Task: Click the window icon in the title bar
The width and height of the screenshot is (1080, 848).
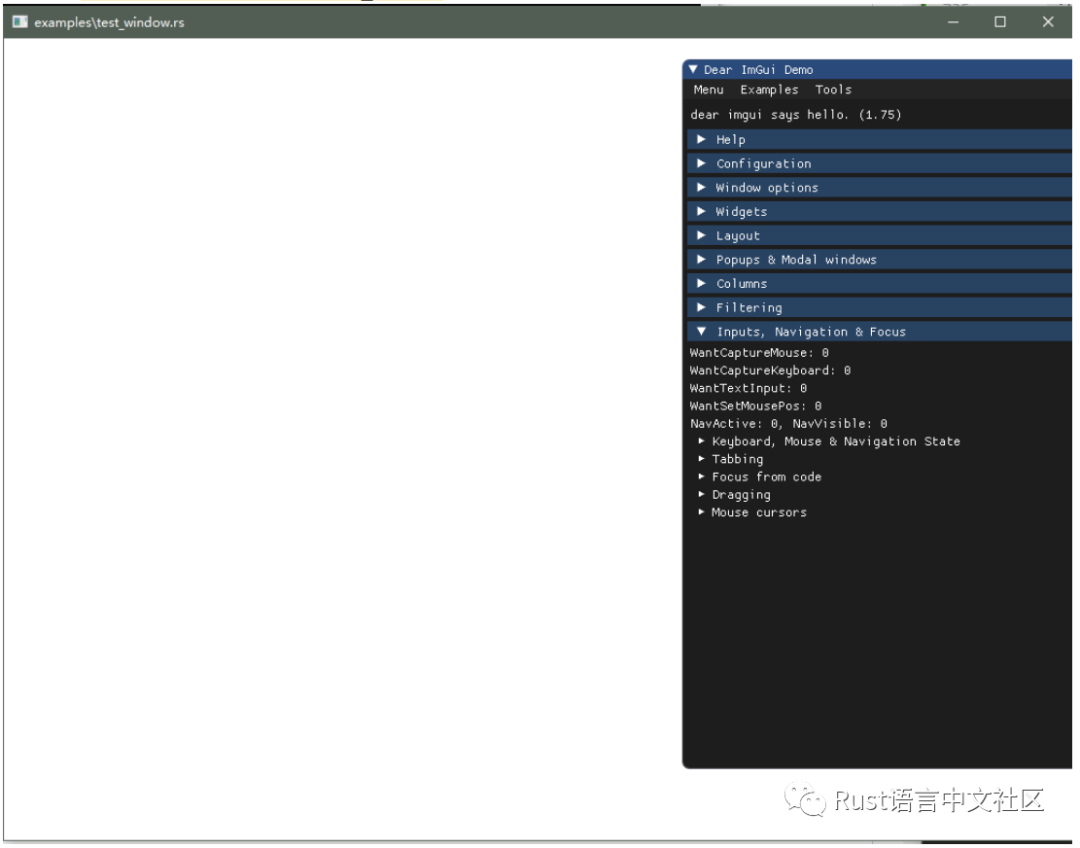Action: coord(19,22)
